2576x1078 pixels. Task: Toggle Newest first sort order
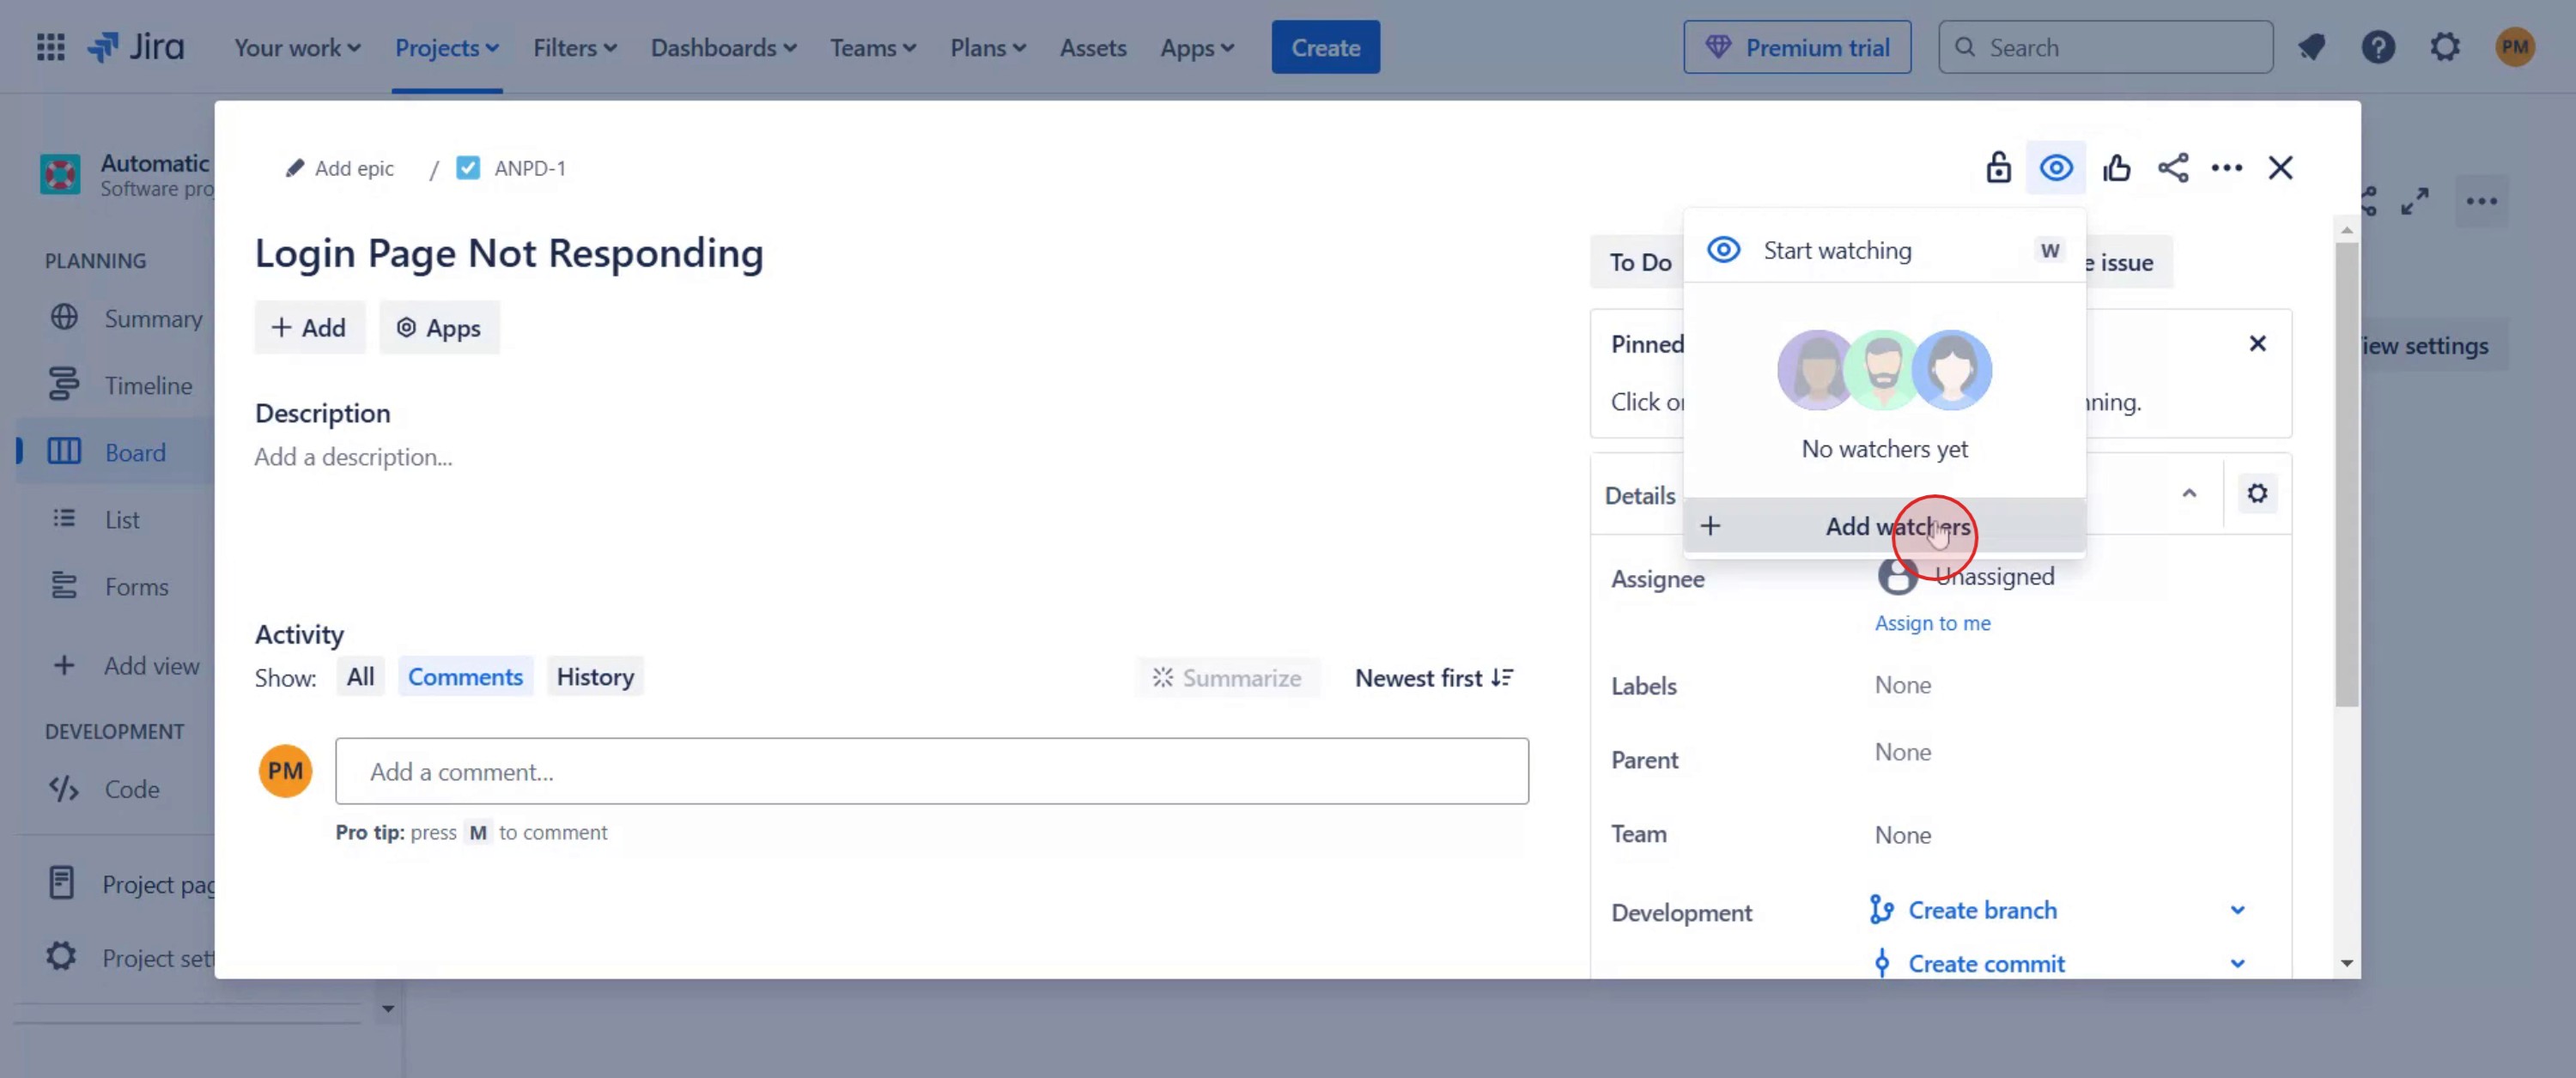click(1433, 678)
